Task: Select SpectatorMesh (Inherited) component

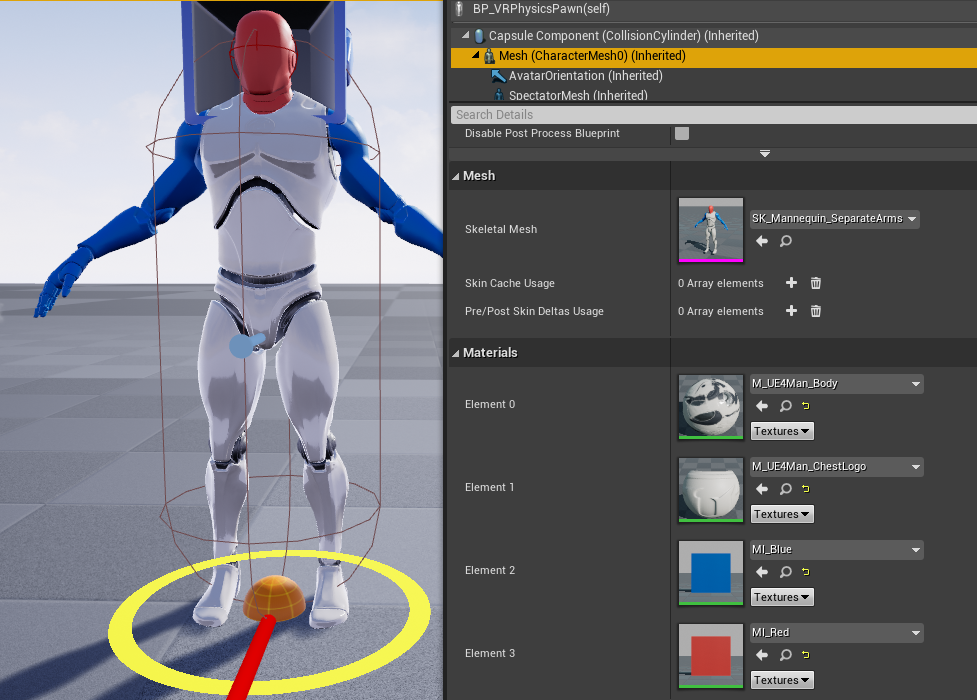Action: (x=713, y=95)
